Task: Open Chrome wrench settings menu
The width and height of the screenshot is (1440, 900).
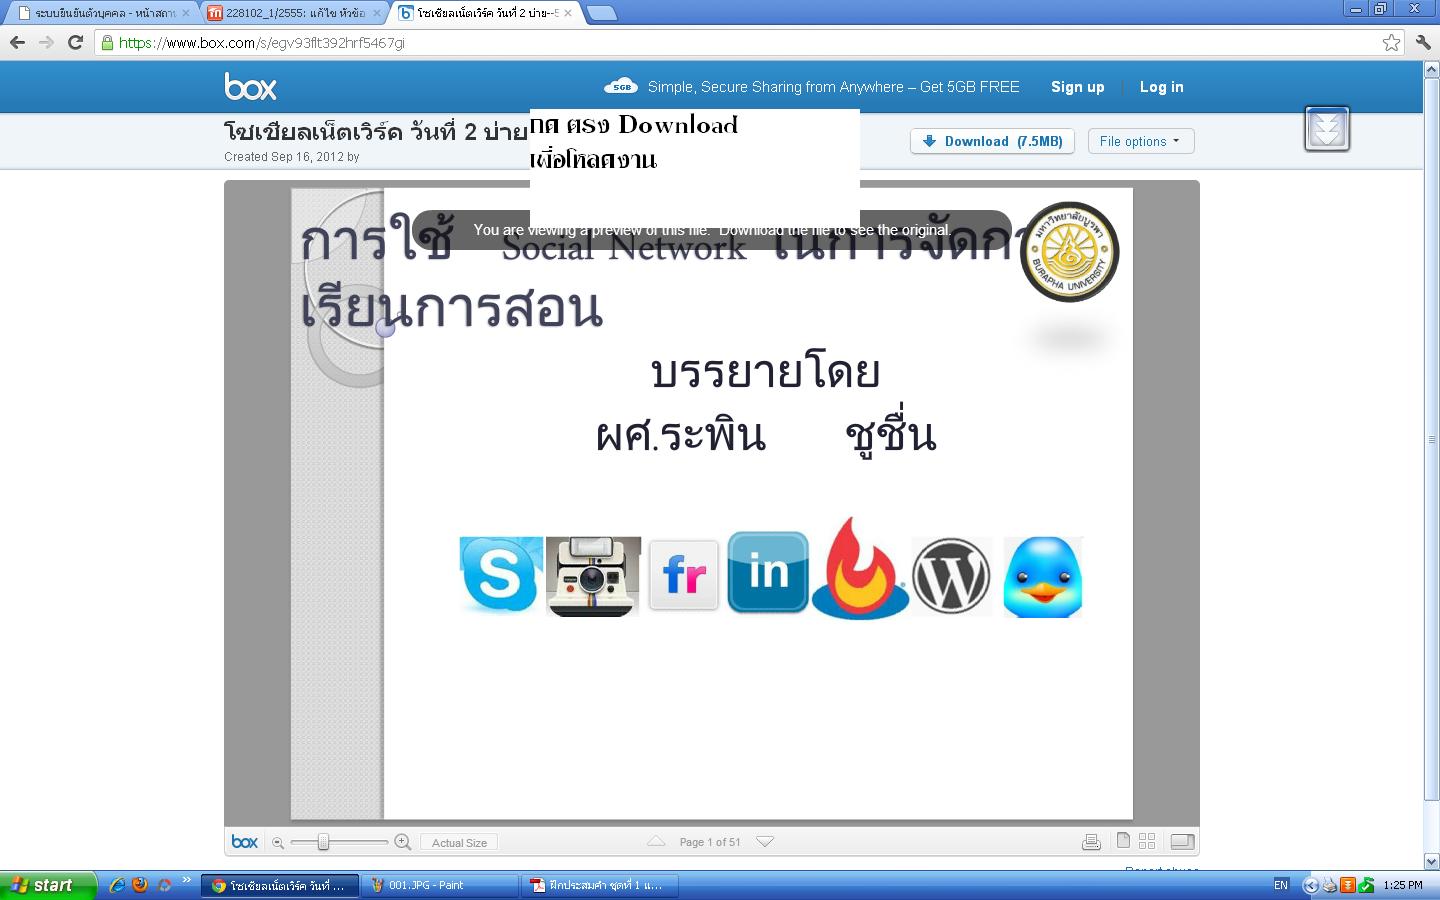Action: click(x=1423, y=42)
